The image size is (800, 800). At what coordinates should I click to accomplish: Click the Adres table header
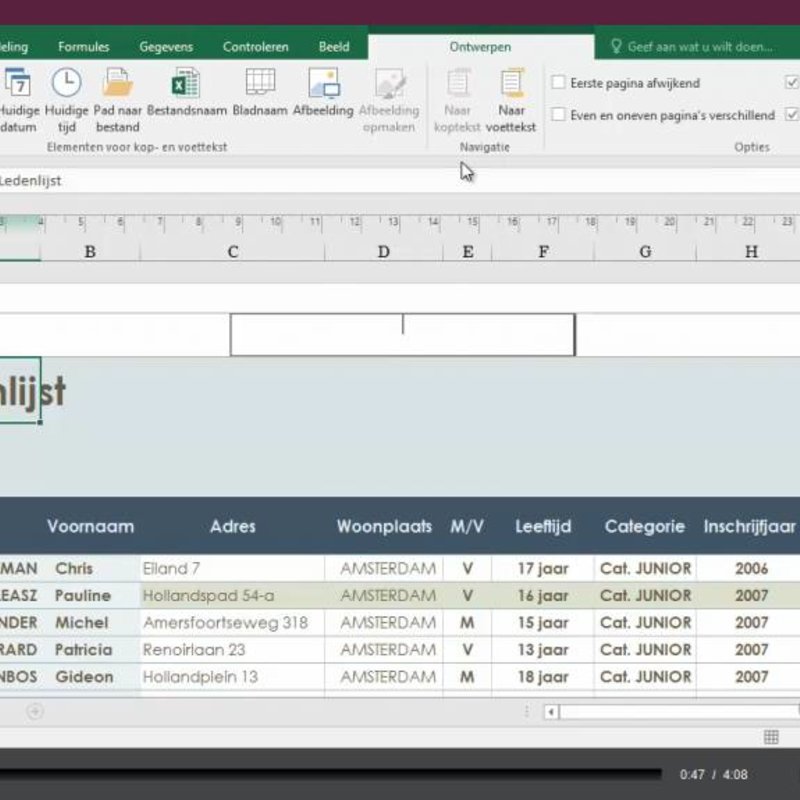[x=233, y=526]
